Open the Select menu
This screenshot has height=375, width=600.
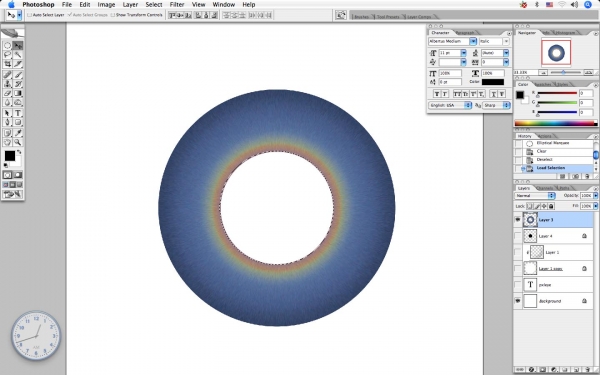[154, 5]
